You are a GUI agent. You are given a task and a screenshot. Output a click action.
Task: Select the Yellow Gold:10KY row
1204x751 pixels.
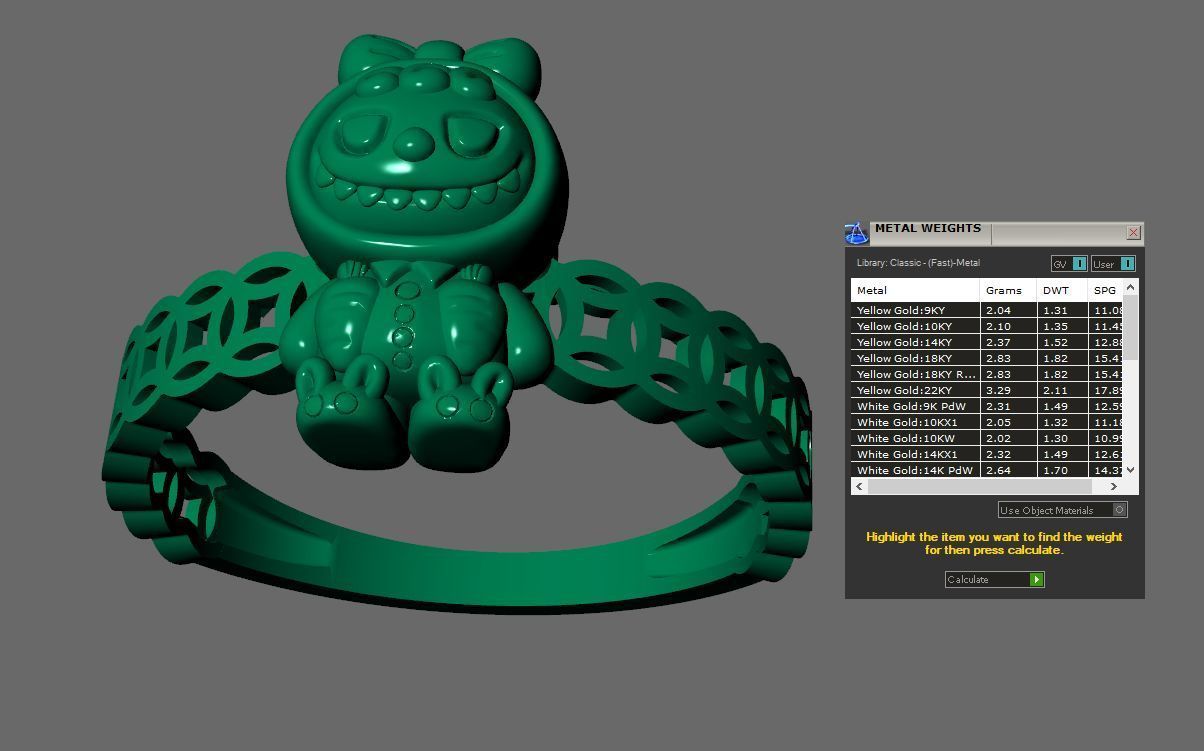point(987,326)
